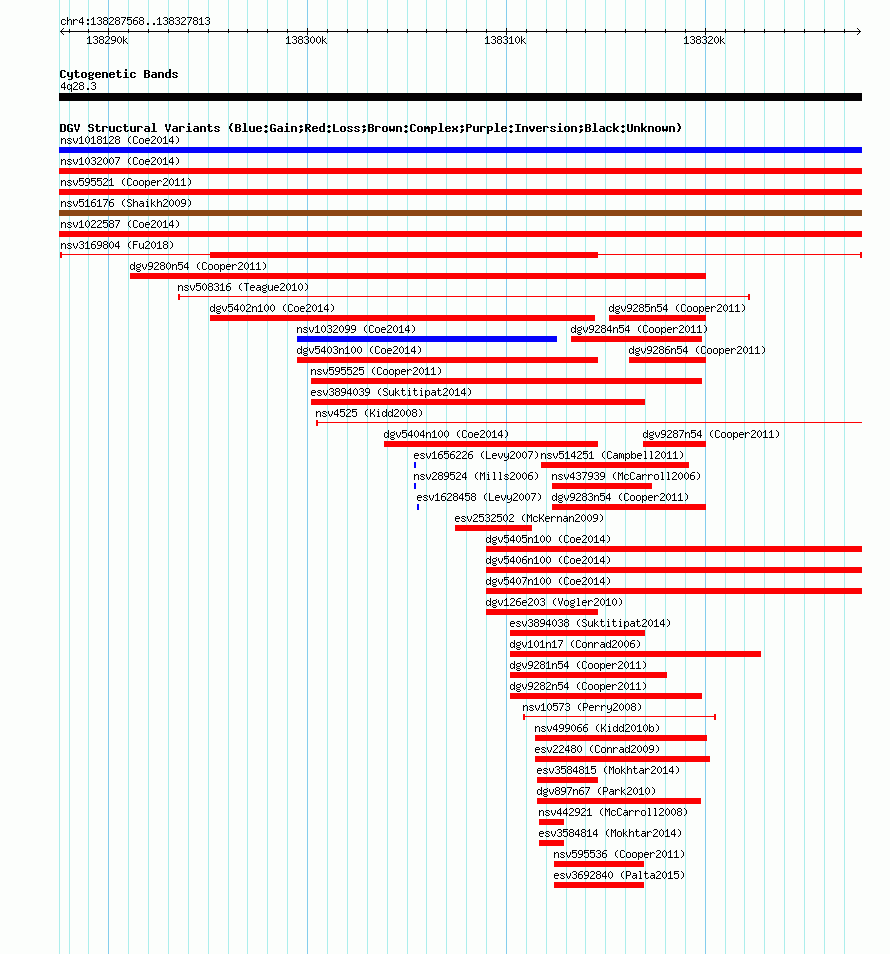Click the Cytogenetic Bands track title
This screenshot has width=890, height=954.
(x=119, y=74)
